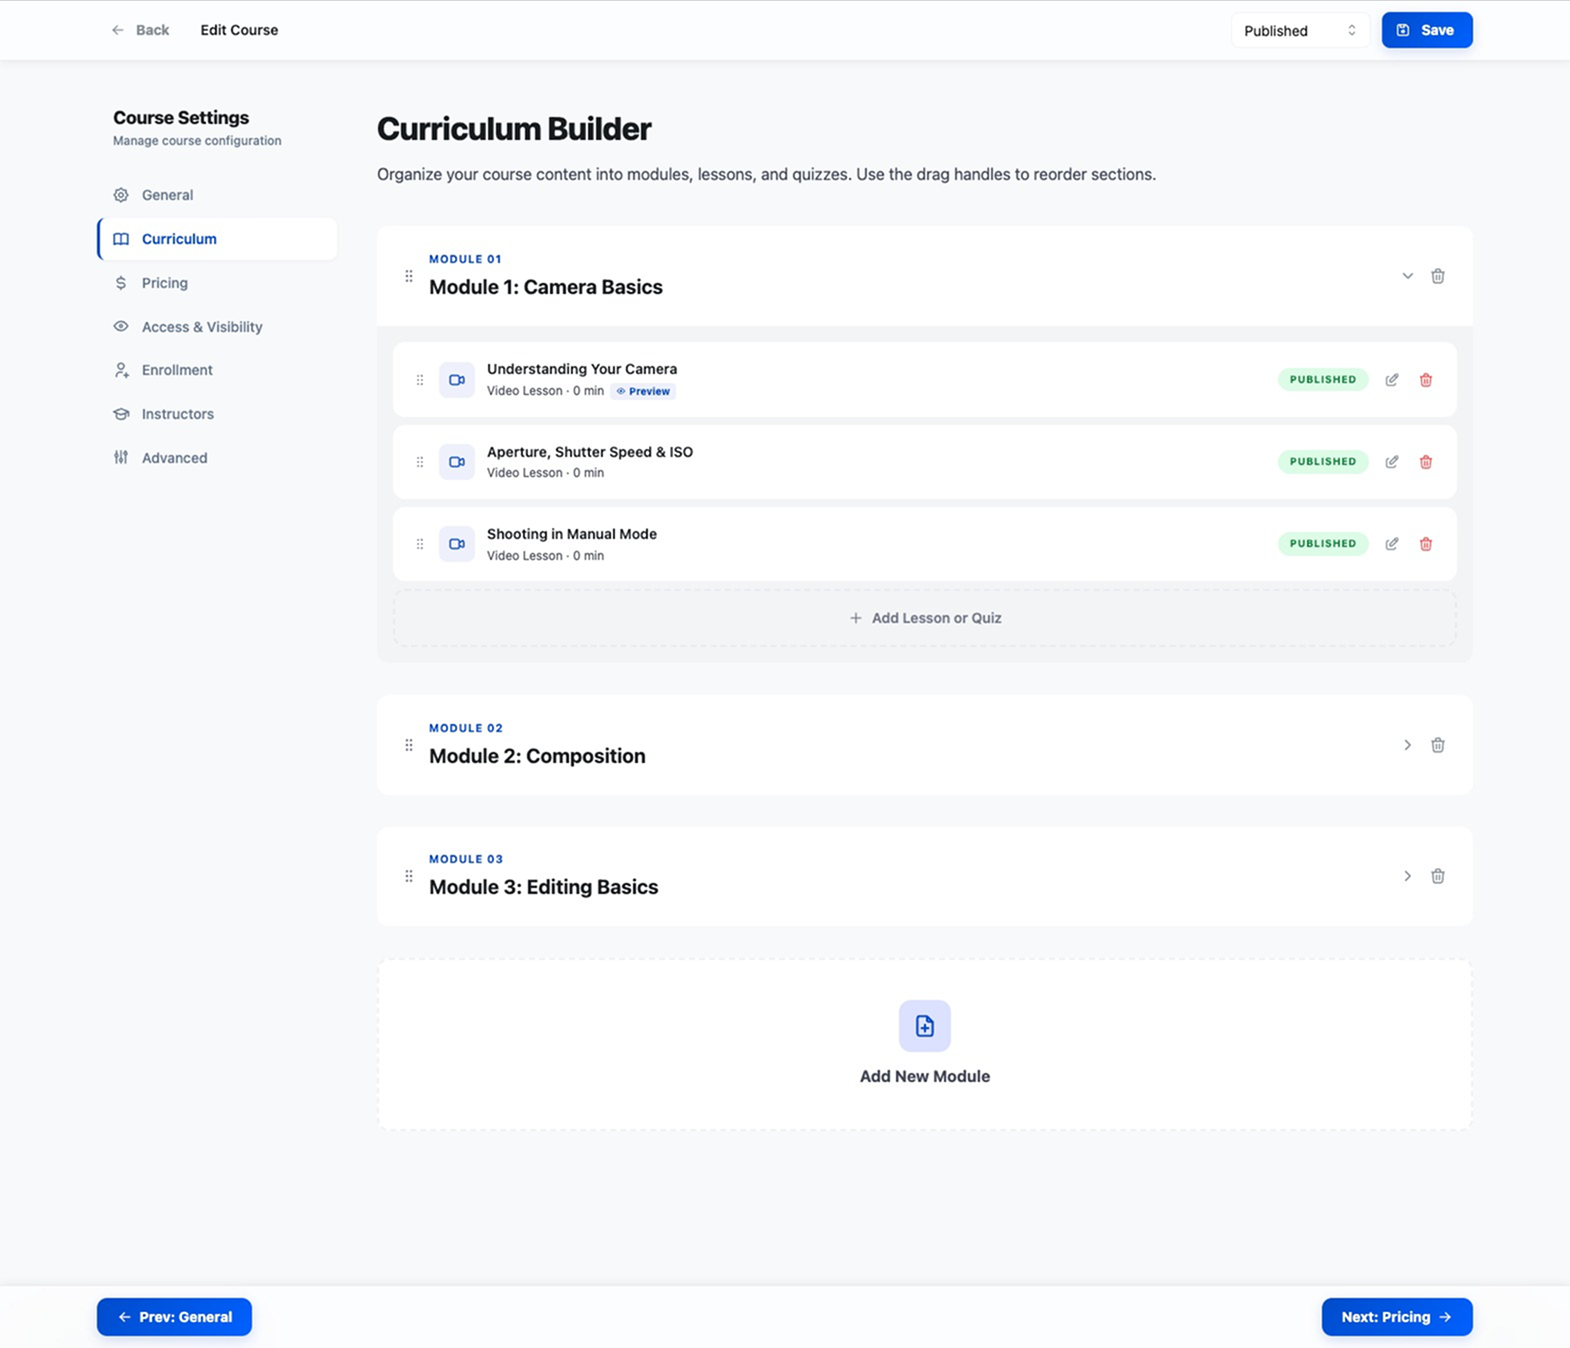The height and width of the screenshot is (1348, 1570).
Task: Click the Edit Course header text
Action: click(x=239, y=30)
